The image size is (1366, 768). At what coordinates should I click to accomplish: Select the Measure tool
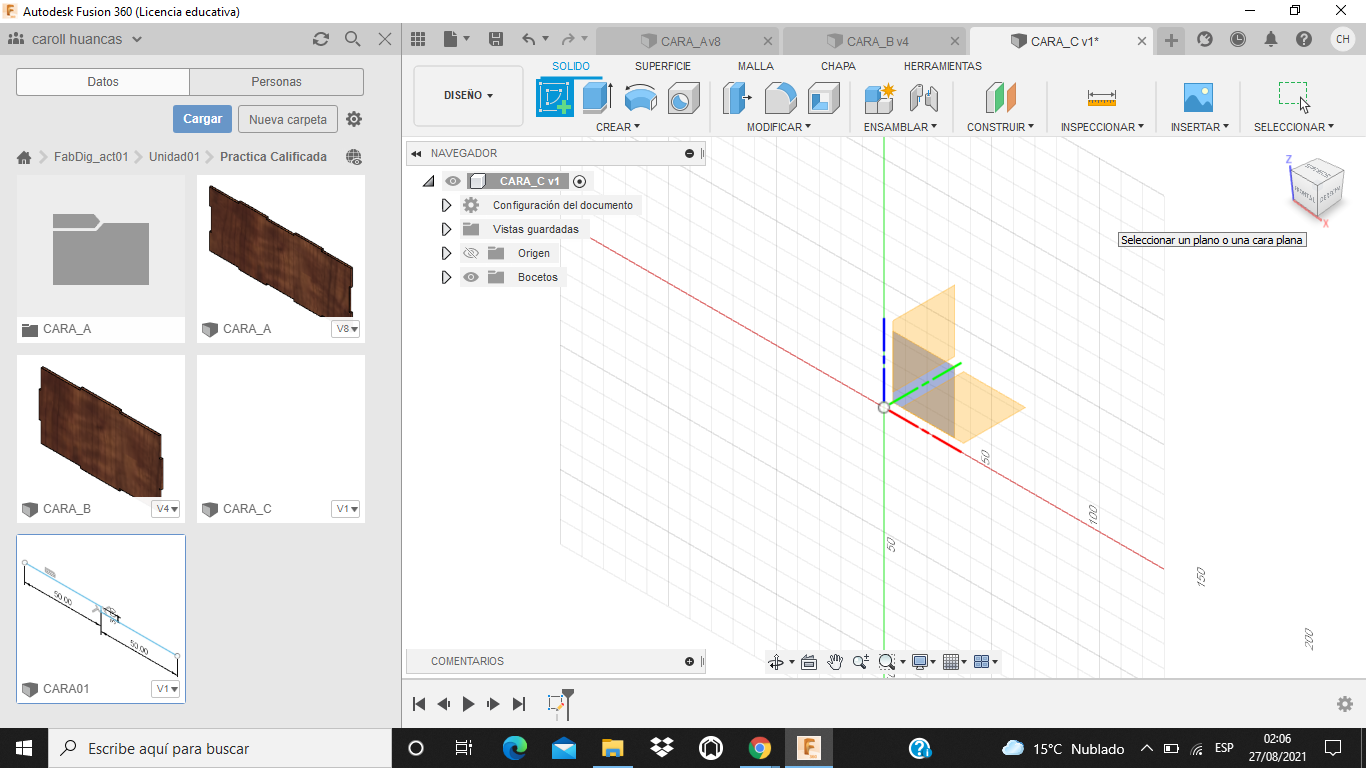click(x=1101, y=98)
